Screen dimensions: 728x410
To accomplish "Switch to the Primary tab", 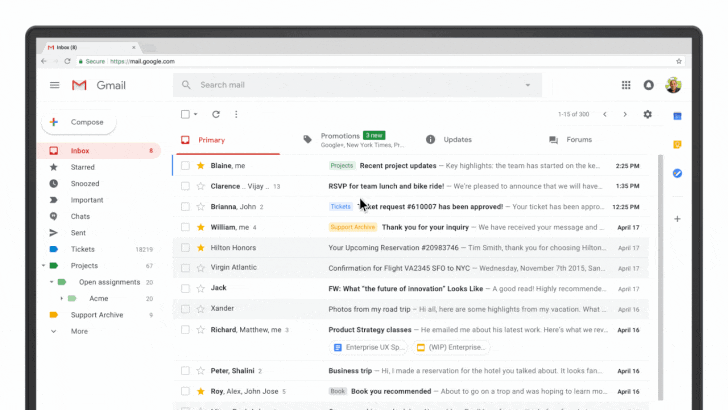I will click(228, 140).
